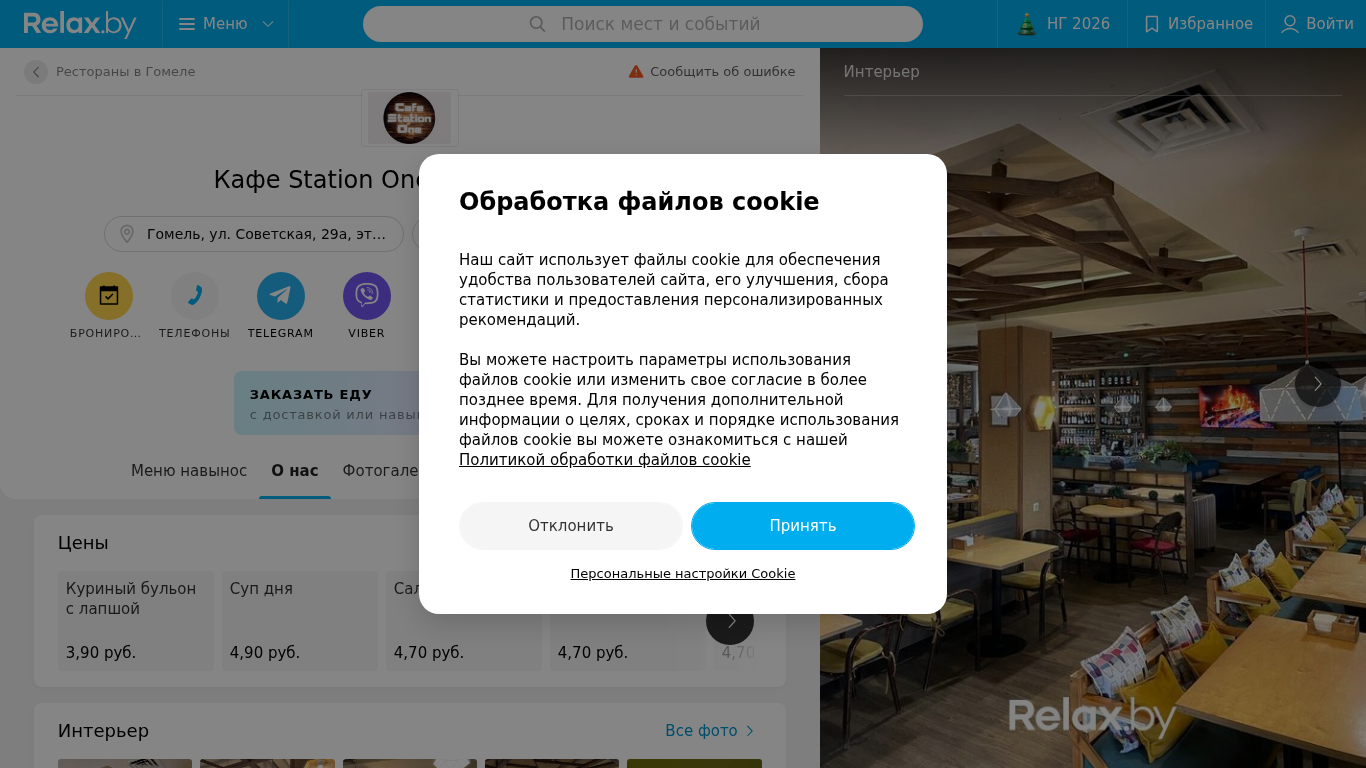1366x768 pixels.
Task: Decline cookies with Отклонить button
Action: pos(571,526)
